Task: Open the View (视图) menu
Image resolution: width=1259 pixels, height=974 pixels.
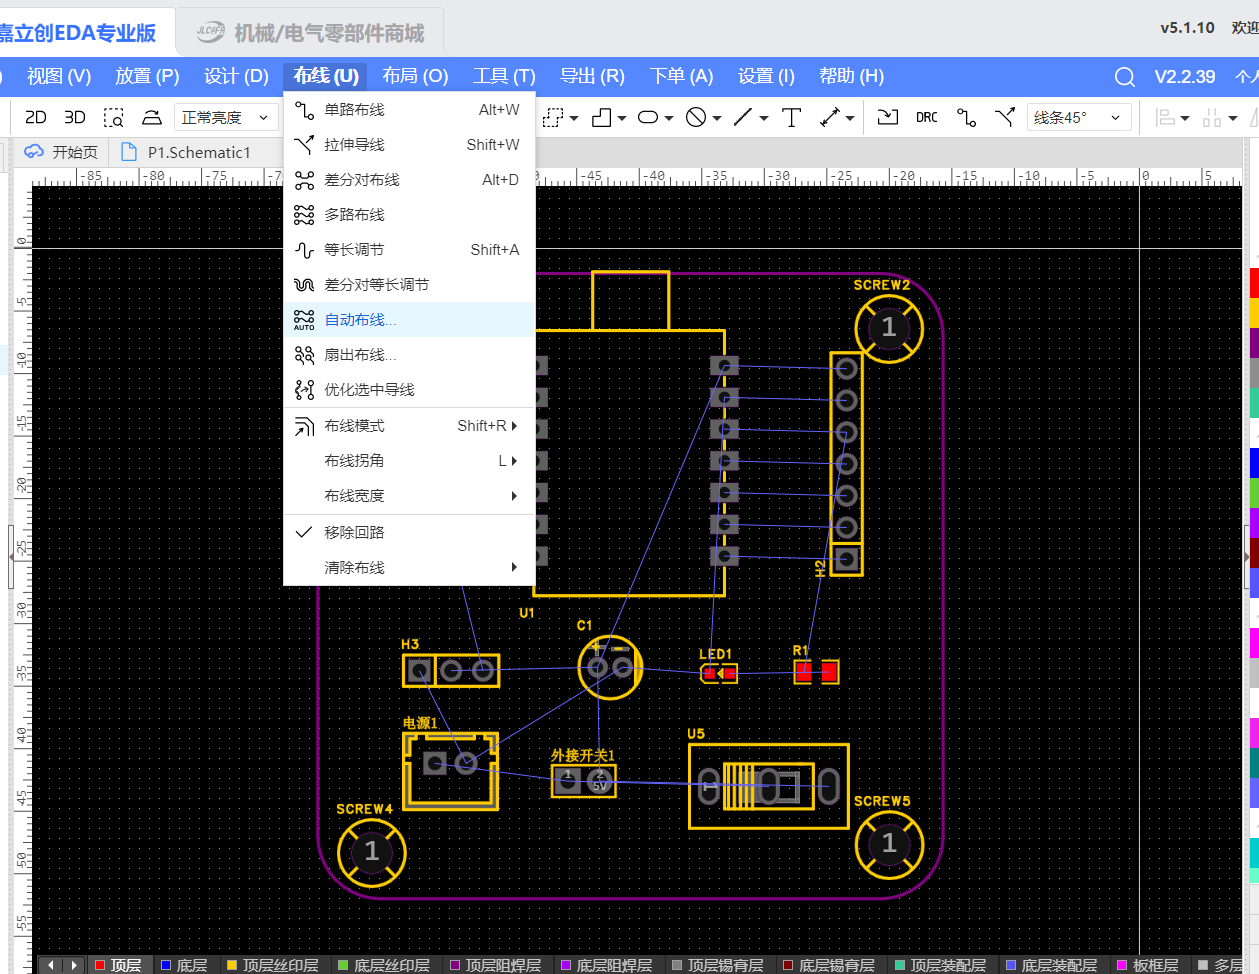Action: 59,76
